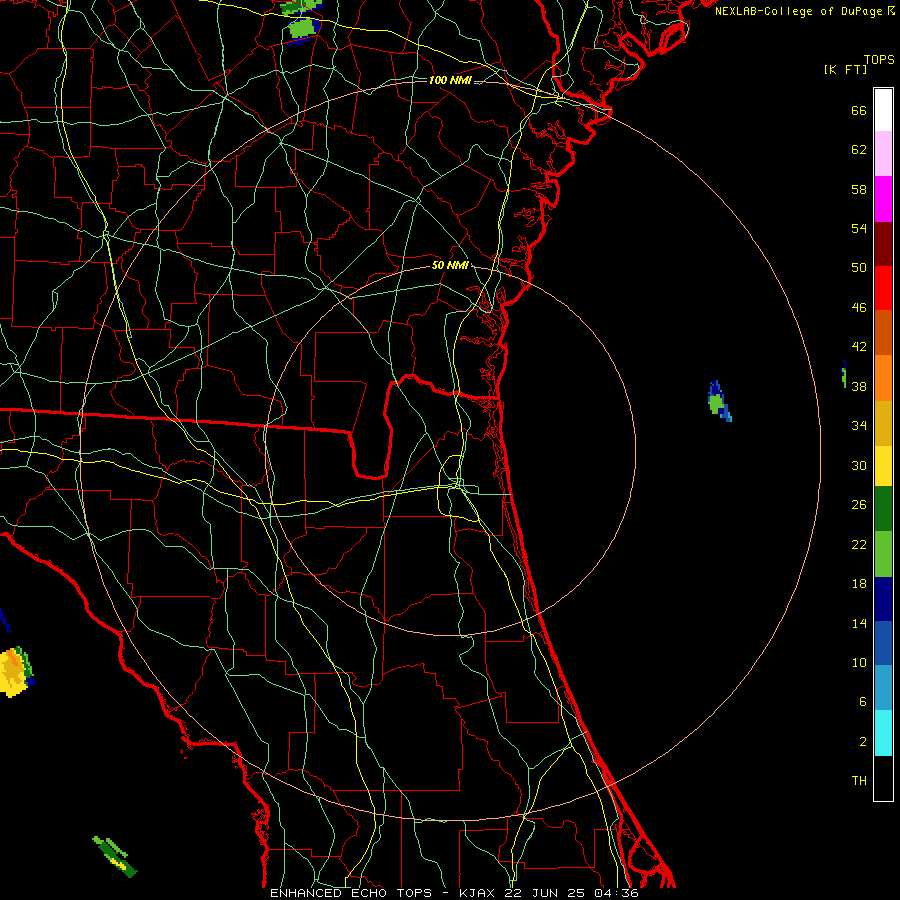The width and height of the screenshot is (900, 900).
Task: Click the legend value '18'
Action: tap(859, 584)
